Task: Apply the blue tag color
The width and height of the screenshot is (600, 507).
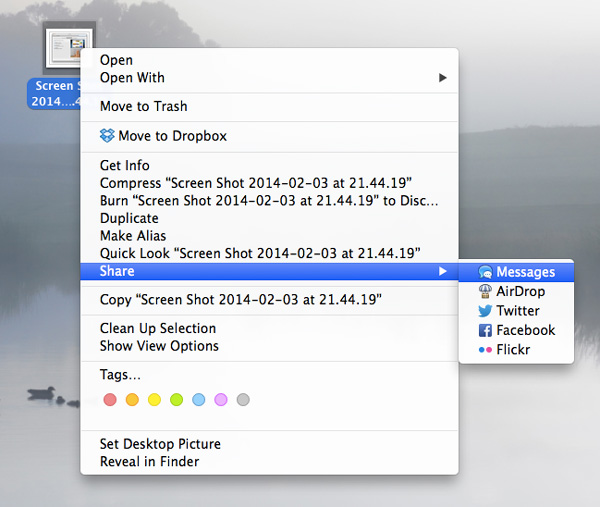Action: pos(199,399)
